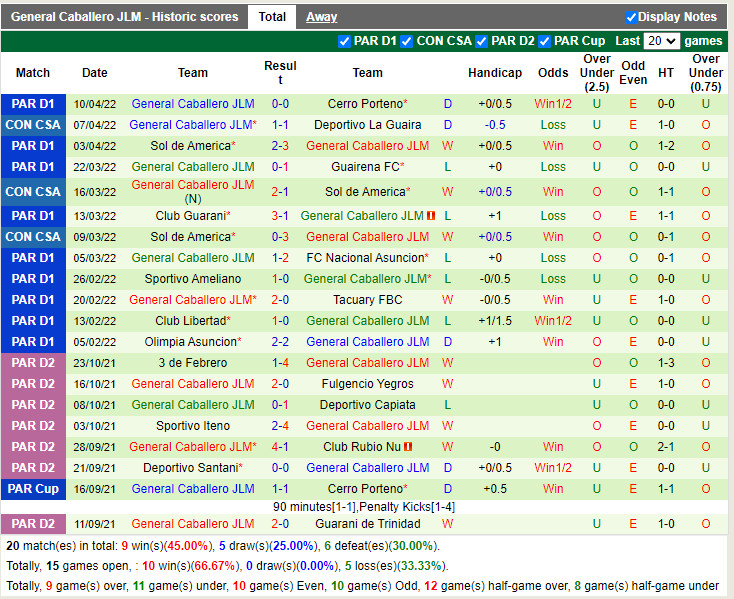Click Deportivo Capiata team name
Image resolution: width=734 pixels, height=599 pixels.
367,405
